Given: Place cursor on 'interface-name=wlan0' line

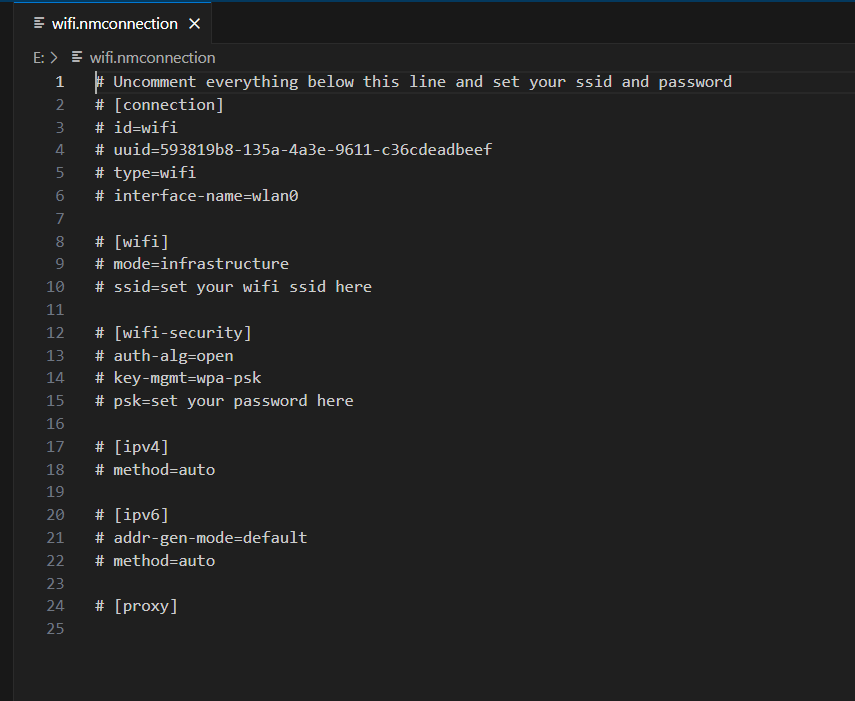Looking at the screenshot, I should (x=205, y=196).
